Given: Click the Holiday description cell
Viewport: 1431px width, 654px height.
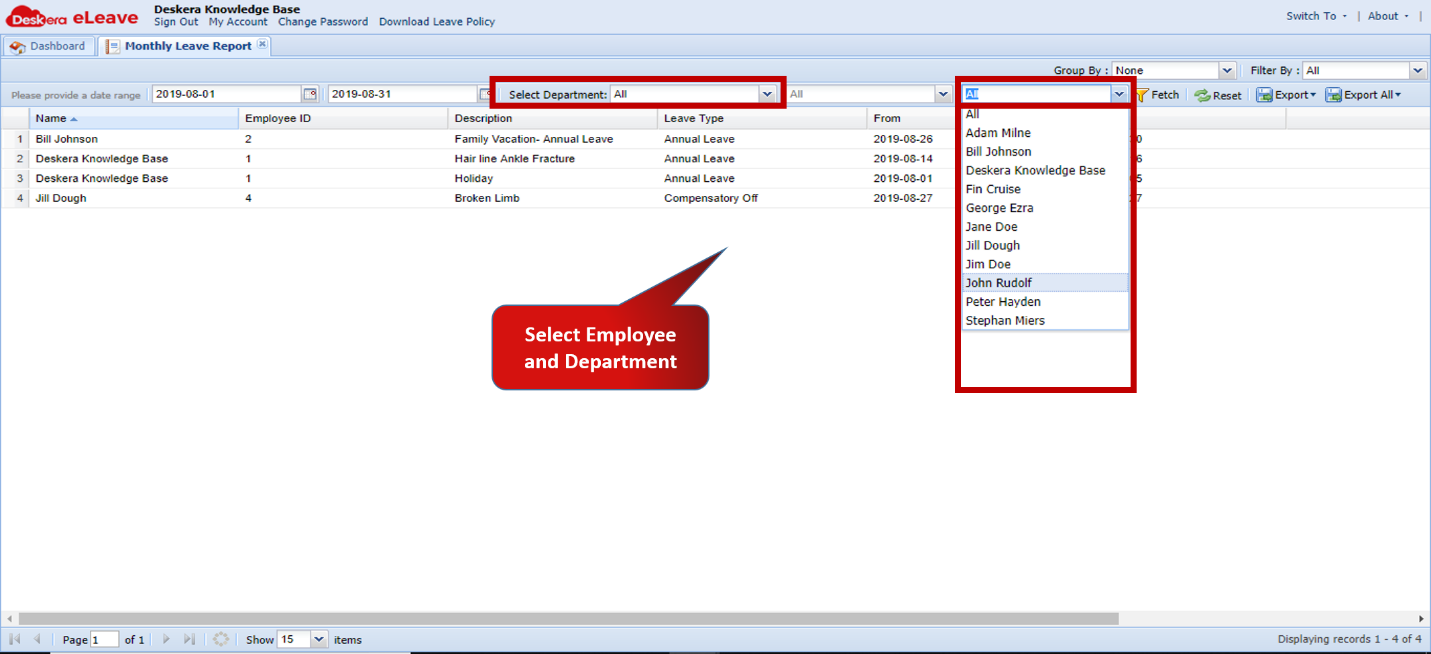Looking at the screenshot, I should coord(474,178).
